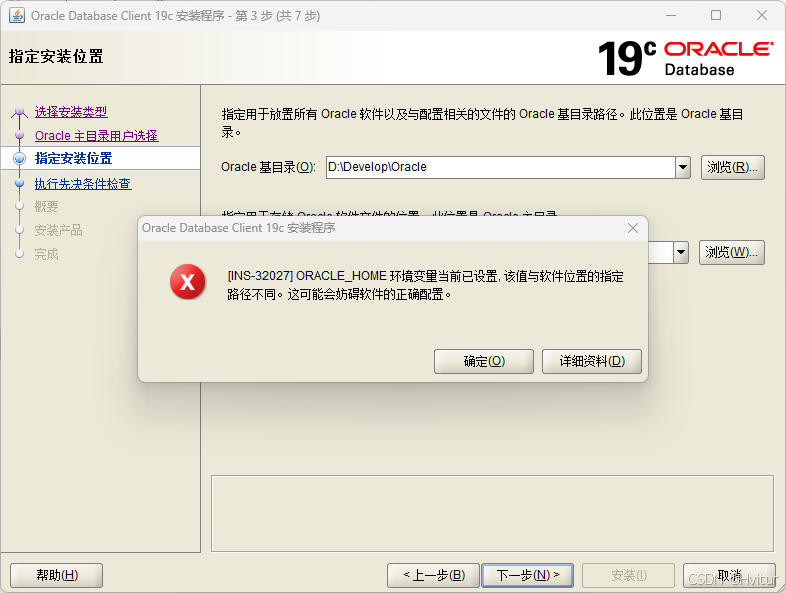Go to 选择安装类型 step link
Image resolution: width=786 pixels, height=593 pixels.
point(71,112)
